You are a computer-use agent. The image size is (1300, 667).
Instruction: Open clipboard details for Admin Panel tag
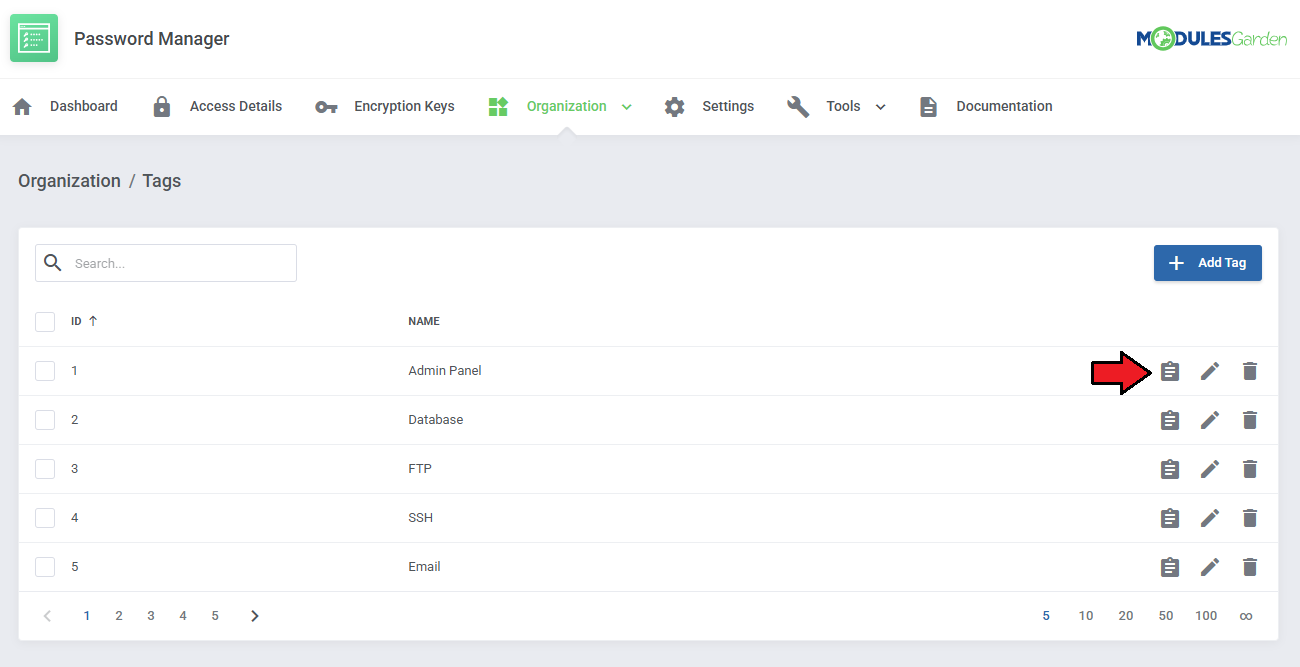coord(1170,371)
